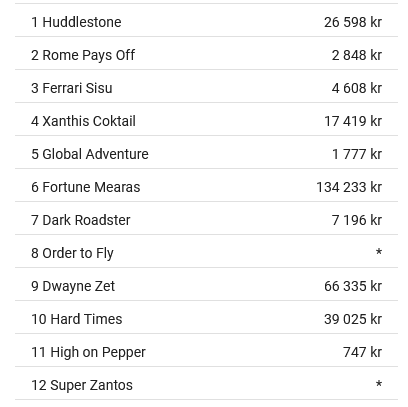
Task: Select the 747 kr amount
Action: tap(362, 352)
